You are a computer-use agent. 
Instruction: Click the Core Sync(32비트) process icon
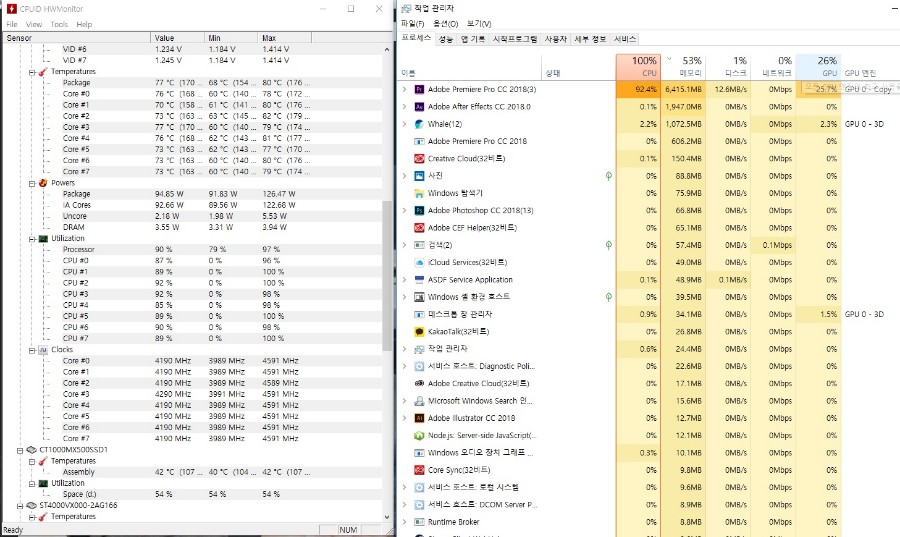(x=419, y=470)
